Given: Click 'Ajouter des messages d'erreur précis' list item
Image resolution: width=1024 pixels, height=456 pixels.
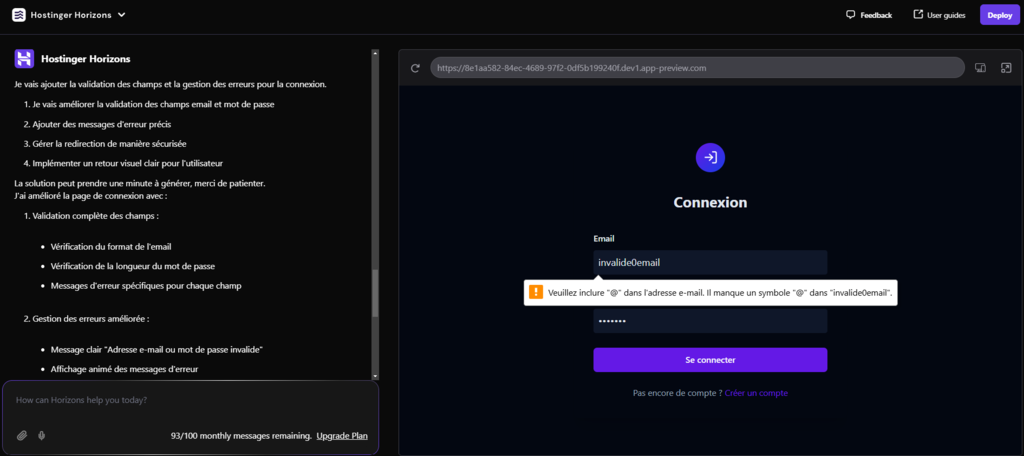Looking at the screenshot, I should click(102, 124).
